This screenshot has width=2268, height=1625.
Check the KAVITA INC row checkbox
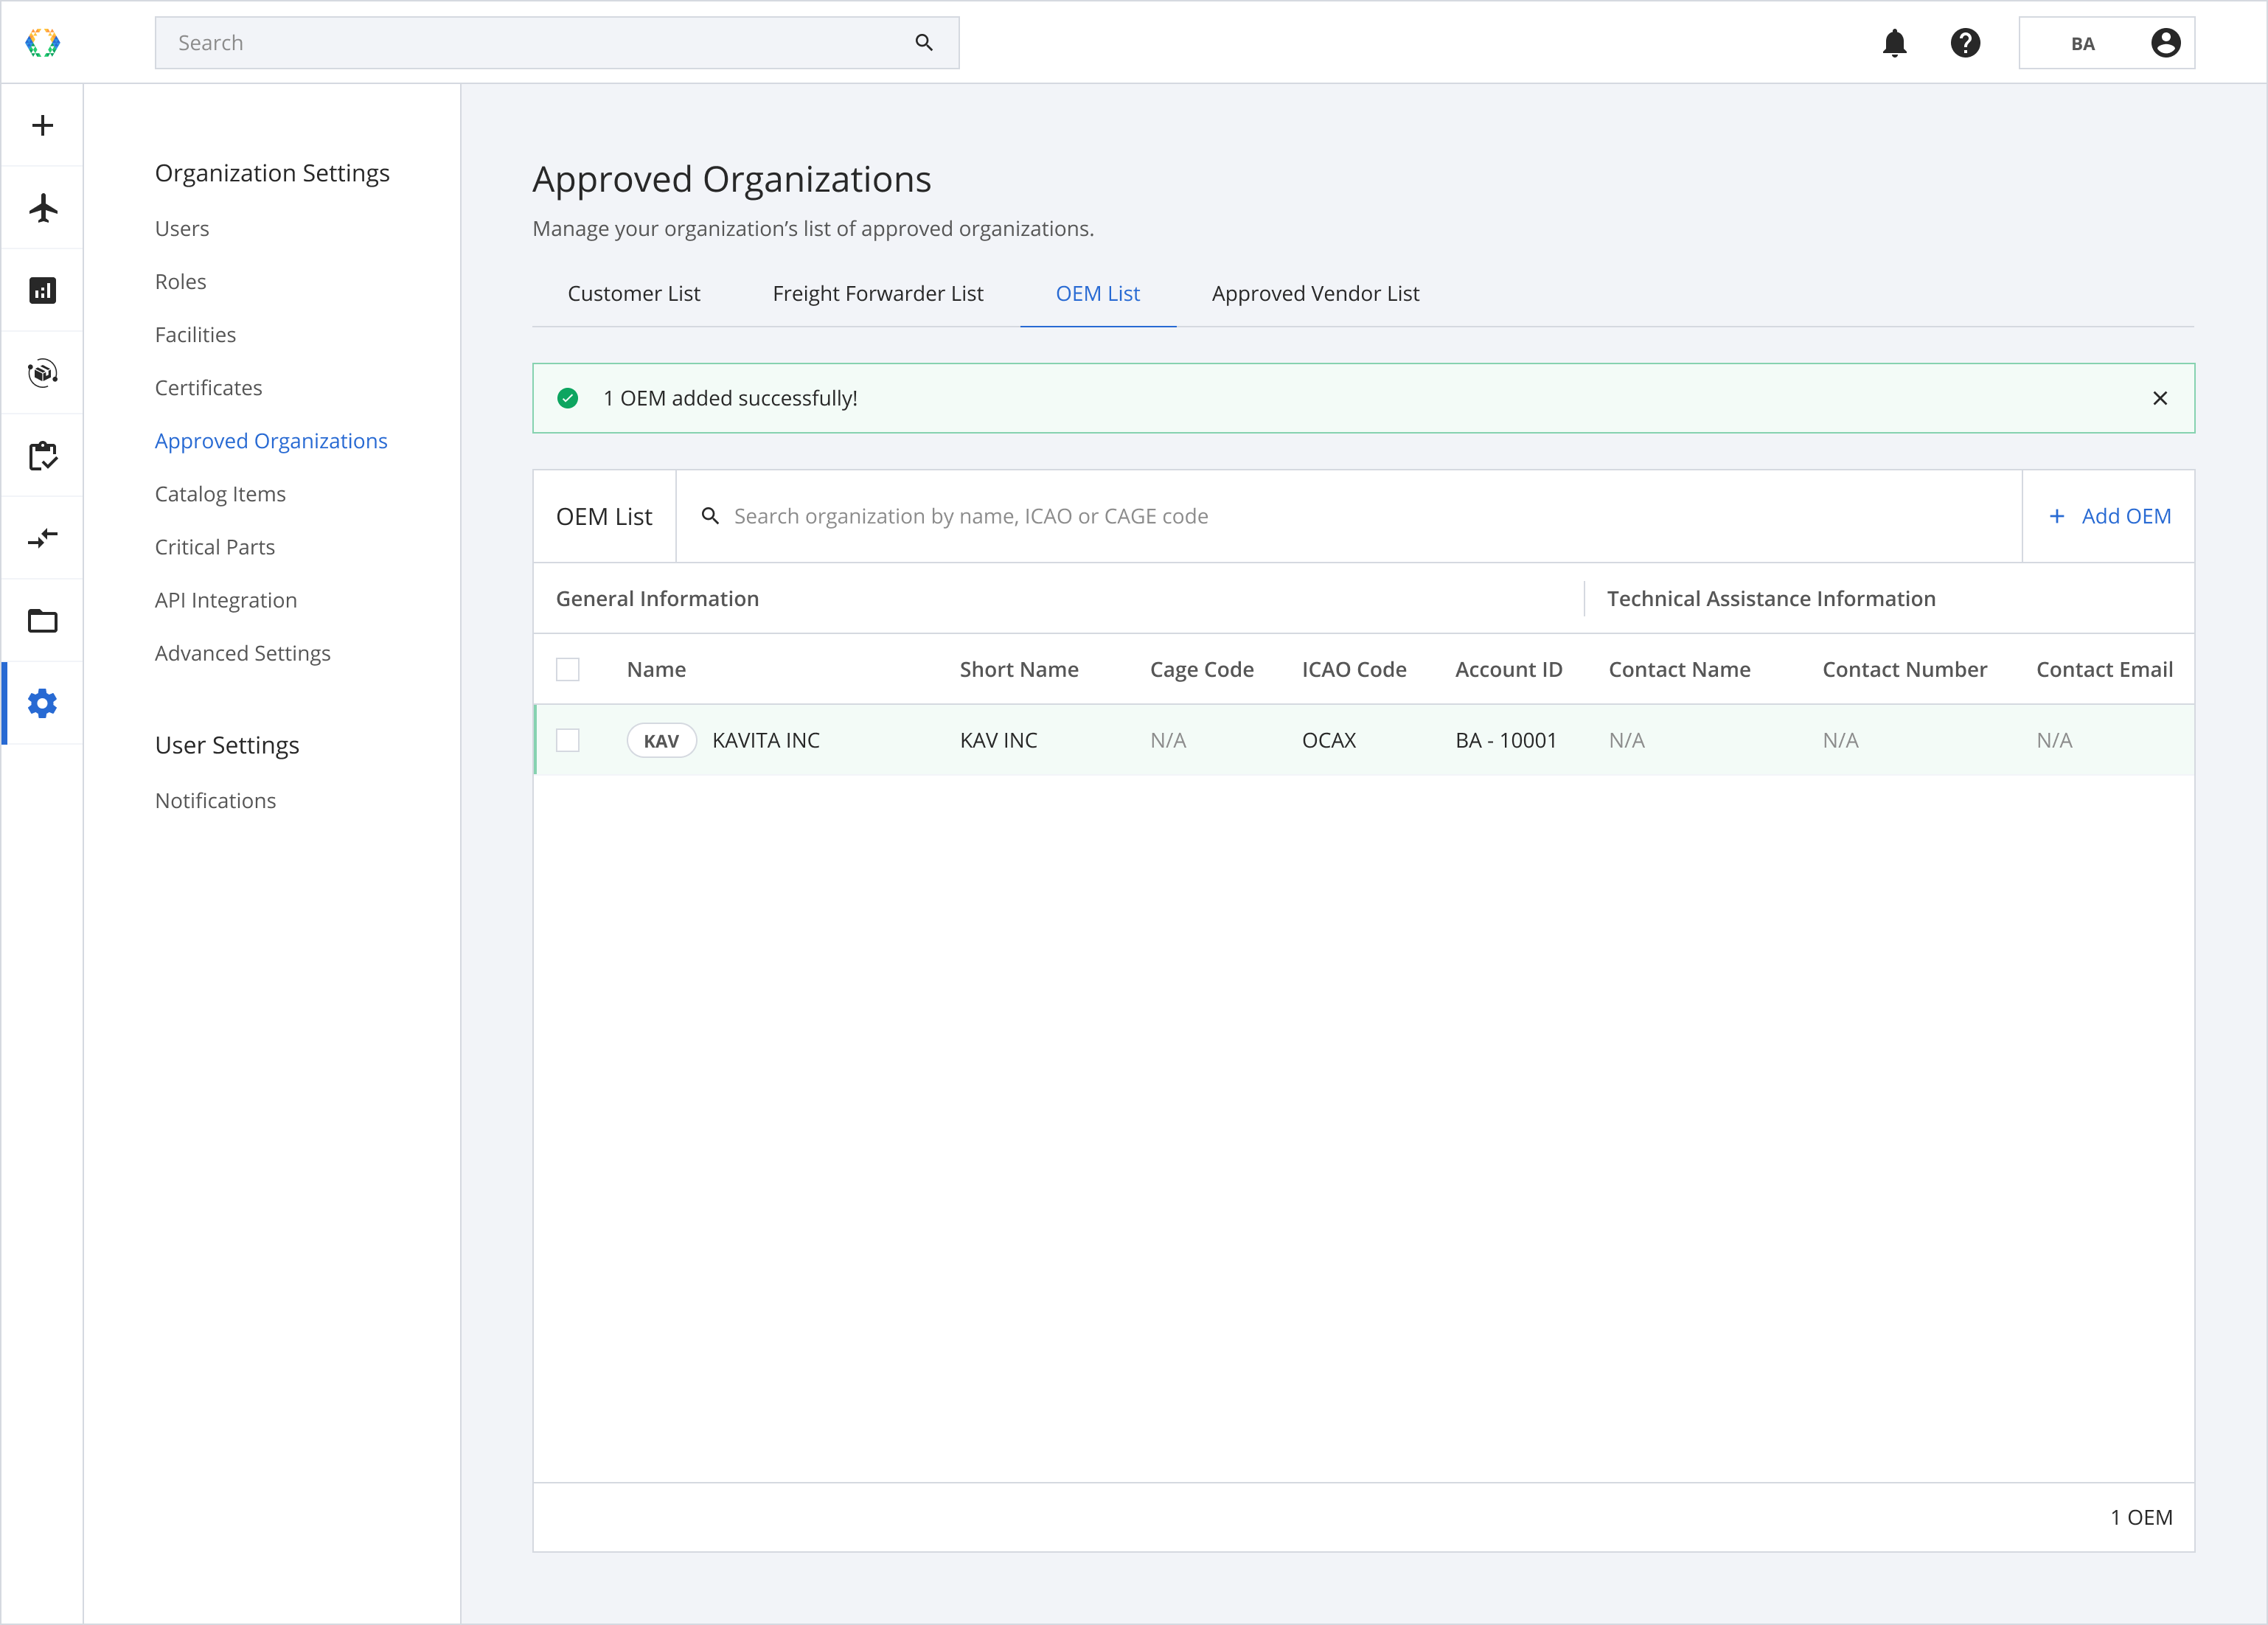click(x=567, y=740)
